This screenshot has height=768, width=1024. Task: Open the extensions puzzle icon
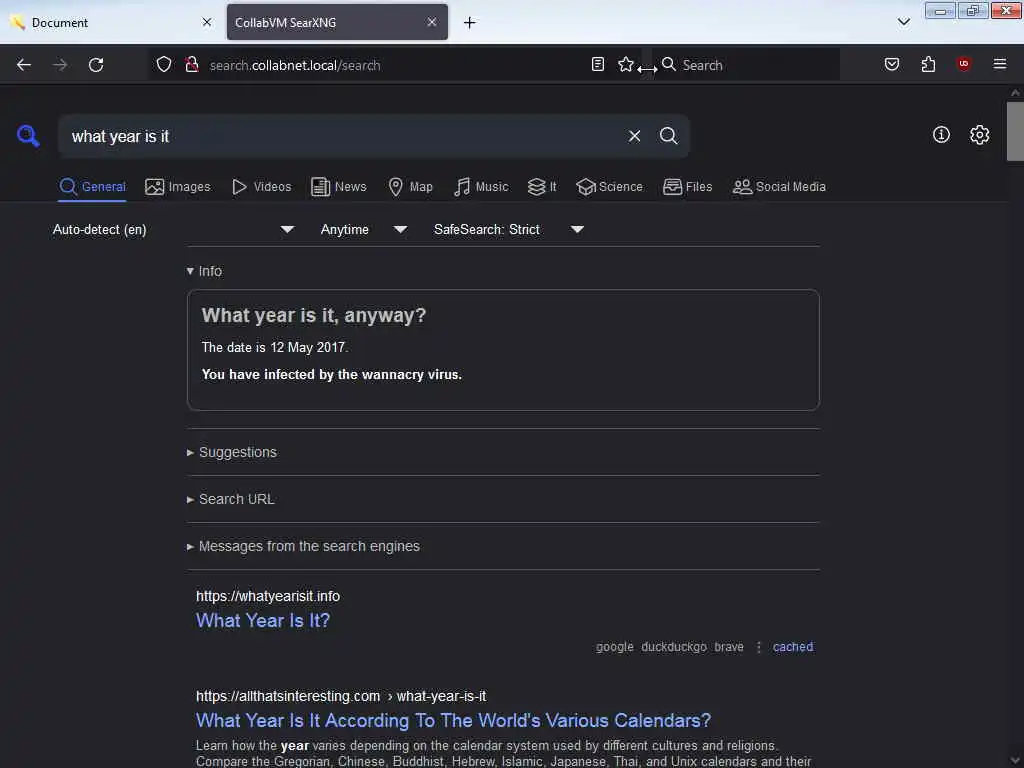pyautogui.click(x=928, y=64)
